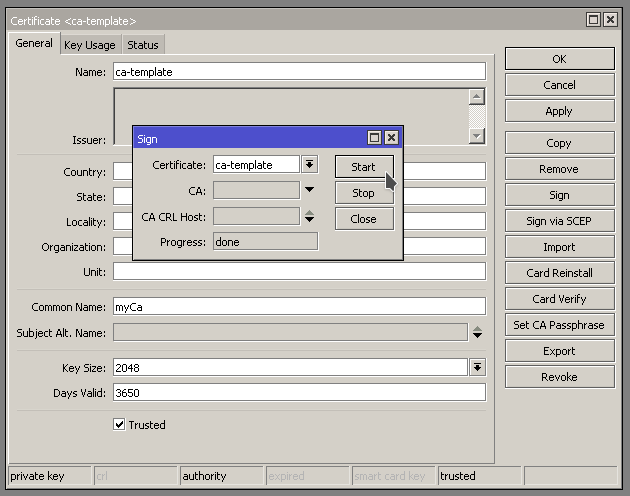Viewport: 630px width, 496px height.
Task: Uncheck the Trusted checkbox
Action: [120, 425]
